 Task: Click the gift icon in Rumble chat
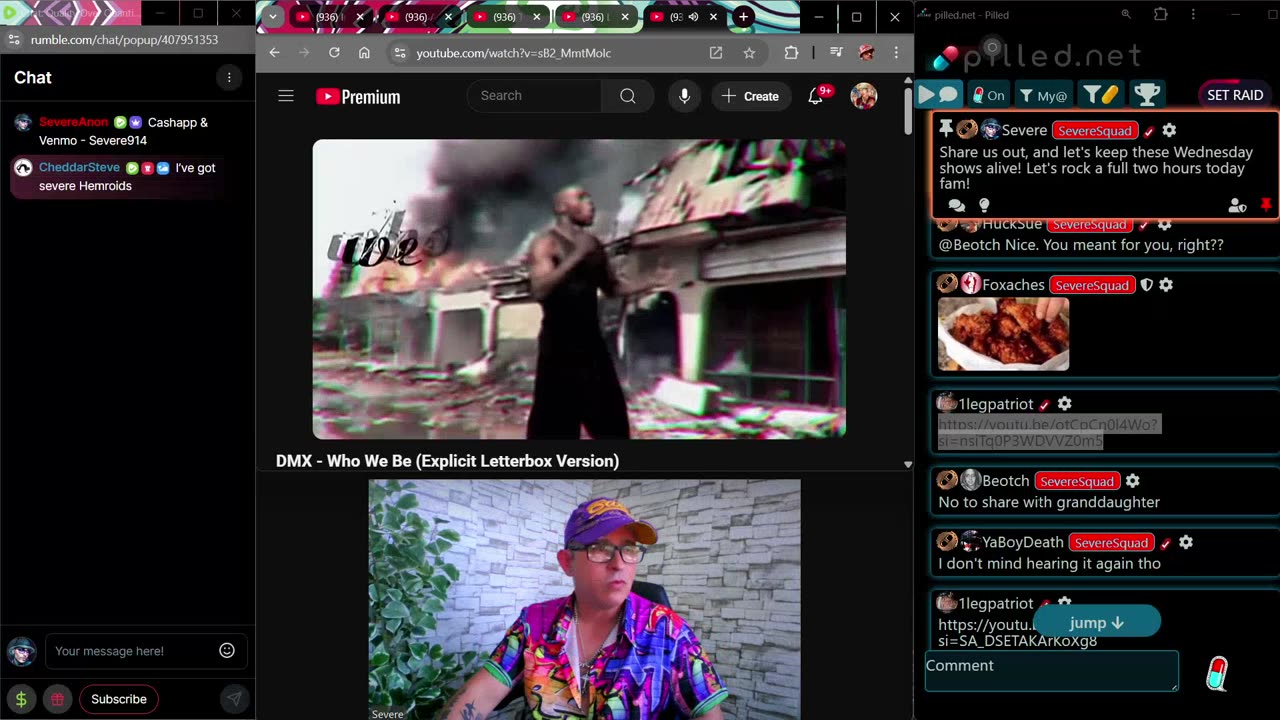coord(57,699)
